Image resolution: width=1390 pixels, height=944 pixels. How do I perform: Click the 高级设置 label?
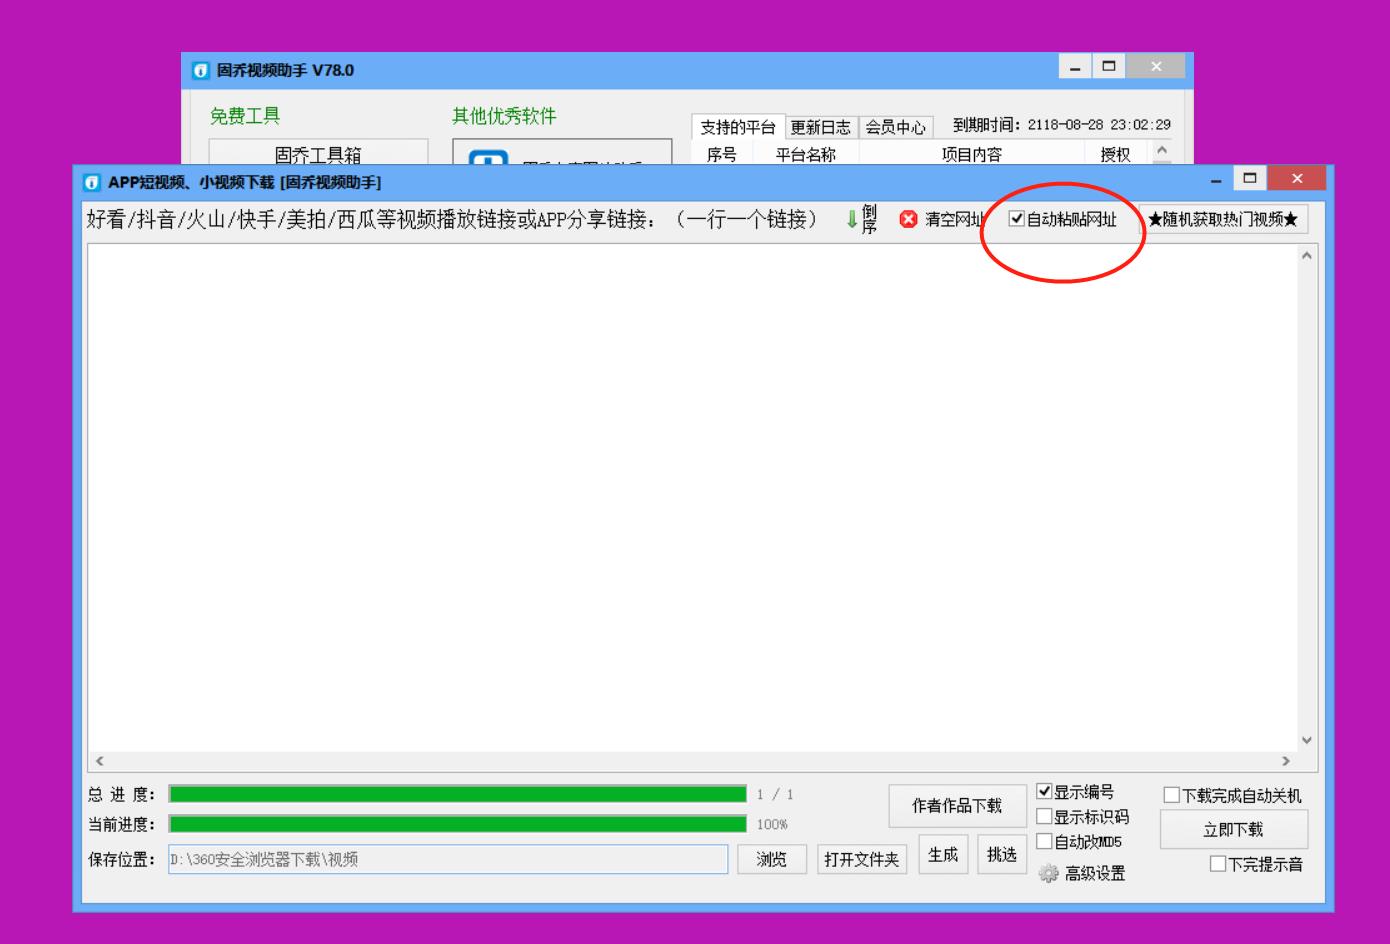coord(1095,874)
